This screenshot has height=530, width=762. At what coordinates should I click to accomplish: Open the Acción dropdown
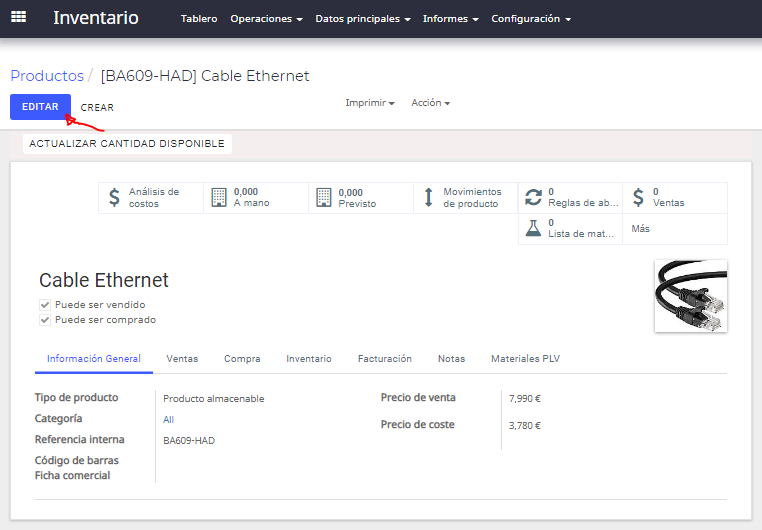click(x=431, y=103)
